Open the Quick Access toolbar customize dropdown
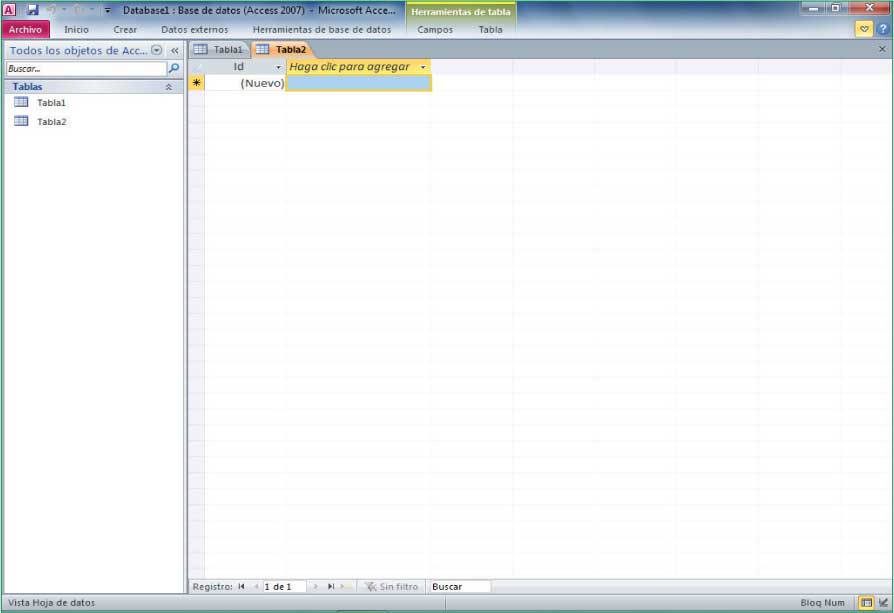The width and height of the screenshot is (894, 613). pyautogui.click(x=107, y=10)
